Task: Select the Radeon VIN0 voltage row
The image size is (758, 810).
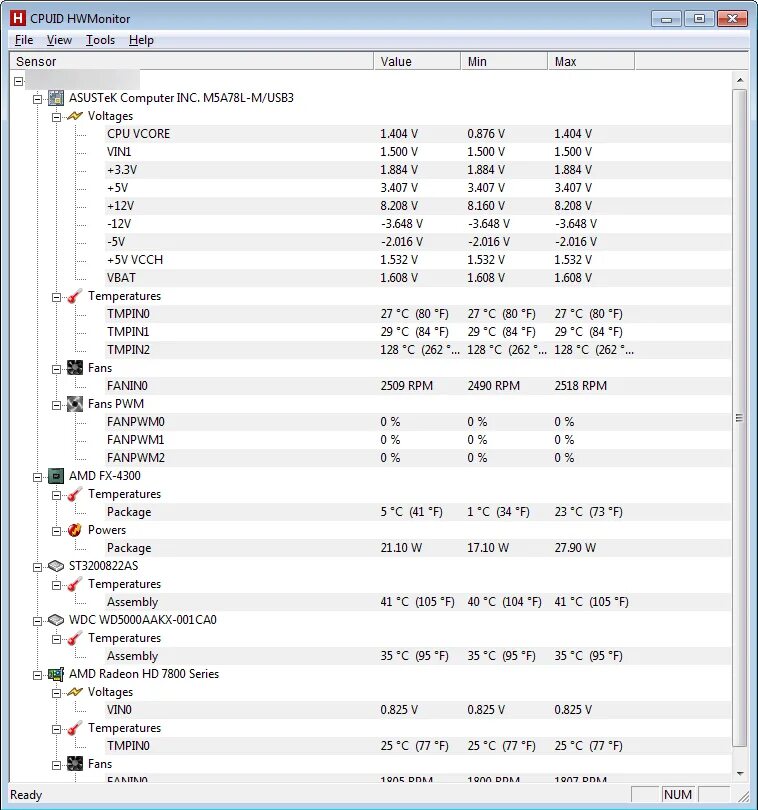Action: pyautogui.click(x=417, y=710)
